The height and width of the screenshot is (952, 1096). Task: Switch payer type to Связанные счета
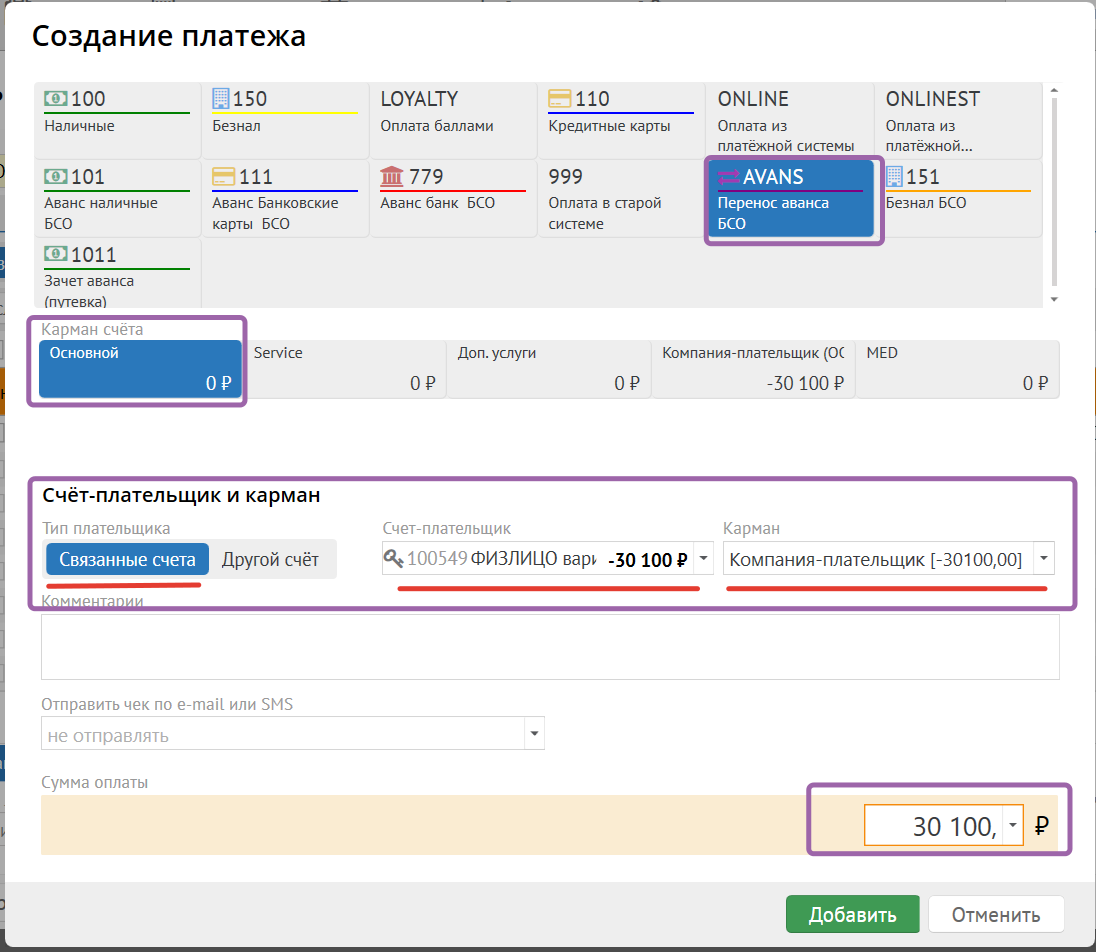click(x=127, y=559)
